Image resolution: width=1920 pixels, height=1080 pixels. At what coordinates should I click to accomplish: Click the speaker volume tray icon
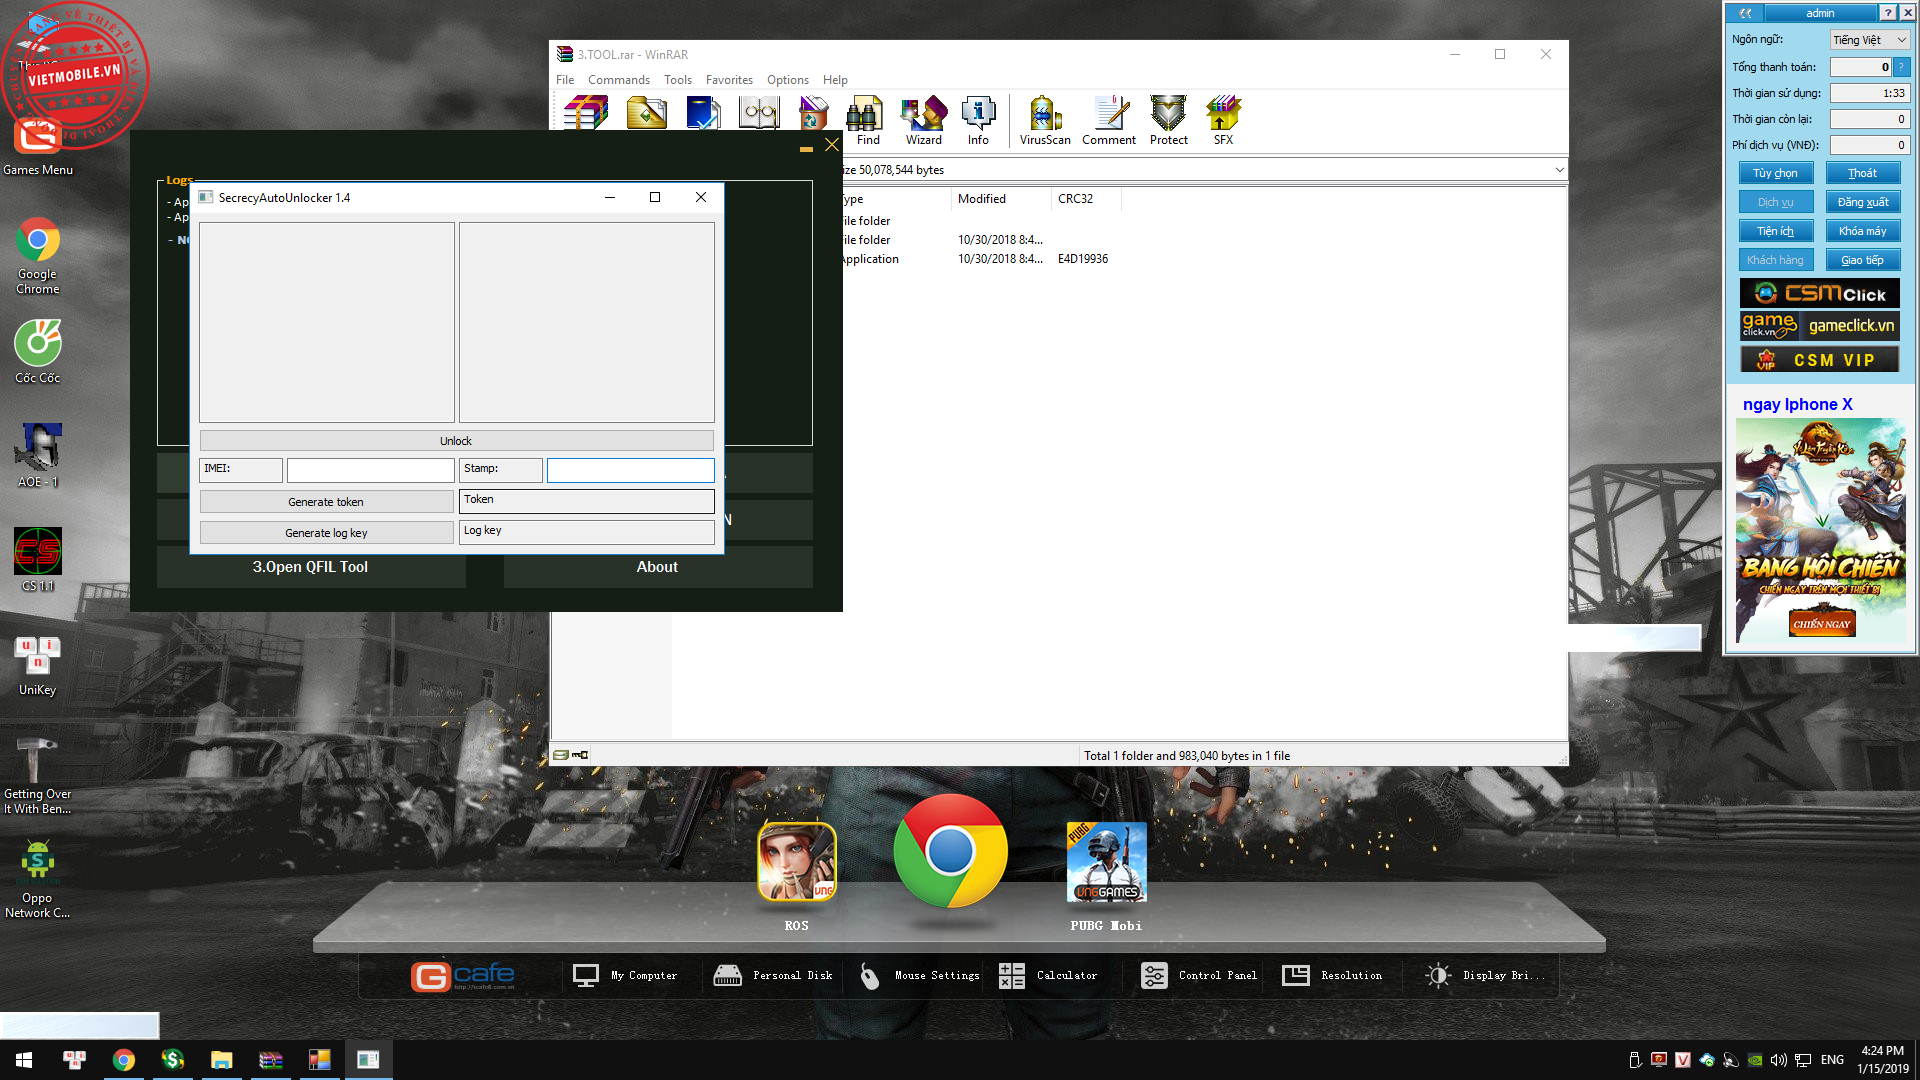[1779, 1060]
